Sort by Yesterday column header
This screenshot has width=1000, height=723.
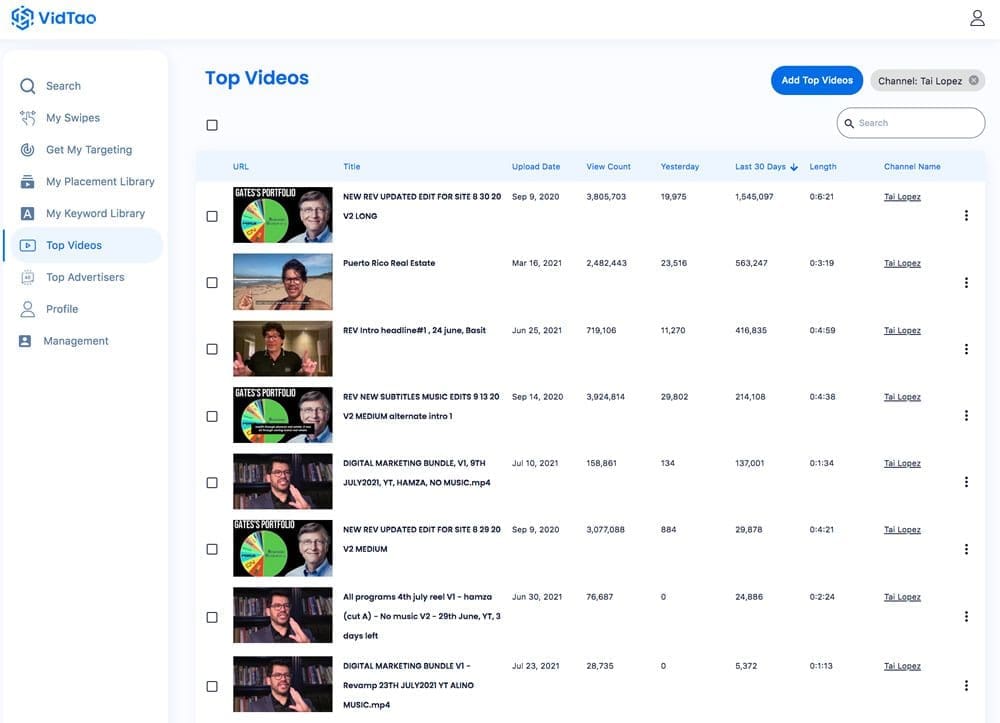pyautogui.click(x=680, y=167)
